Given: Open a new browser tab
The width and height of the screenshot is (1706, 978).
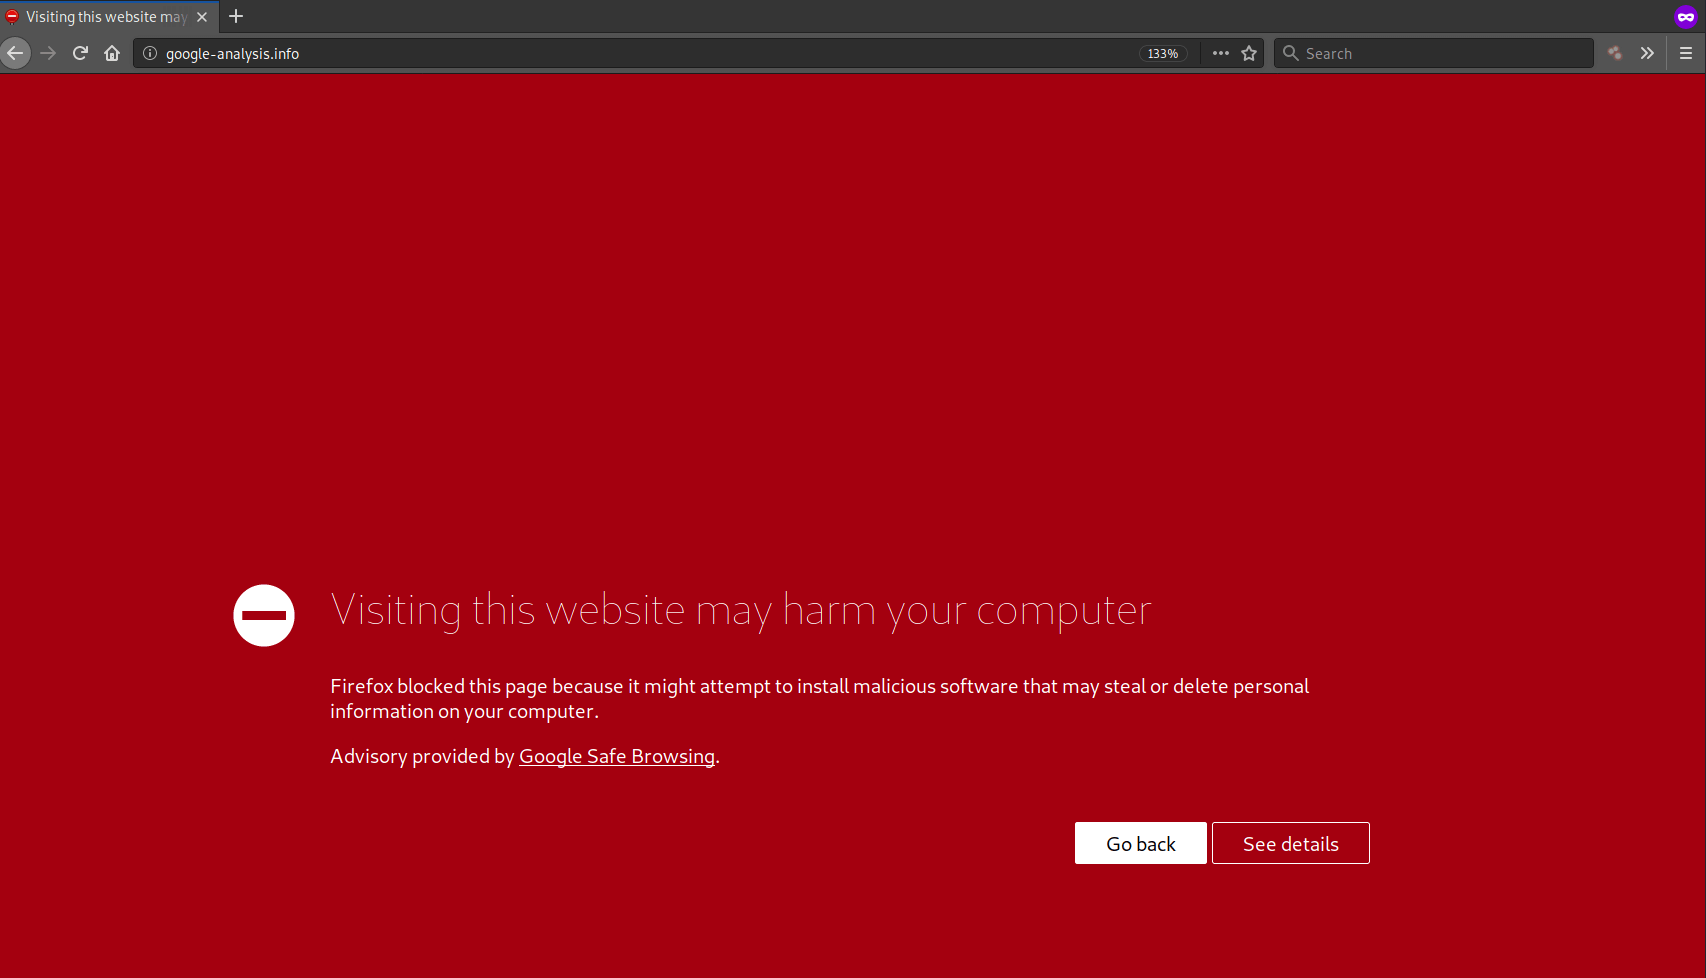Looking at the screenshot, I should [x=236, y=16].
